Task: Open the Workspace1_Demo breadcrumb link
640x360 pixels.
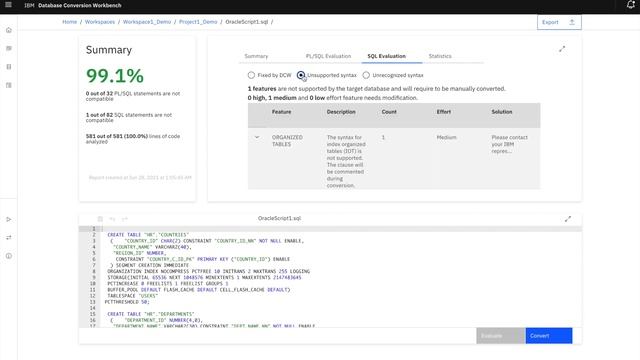Action: tap(147, 22)
